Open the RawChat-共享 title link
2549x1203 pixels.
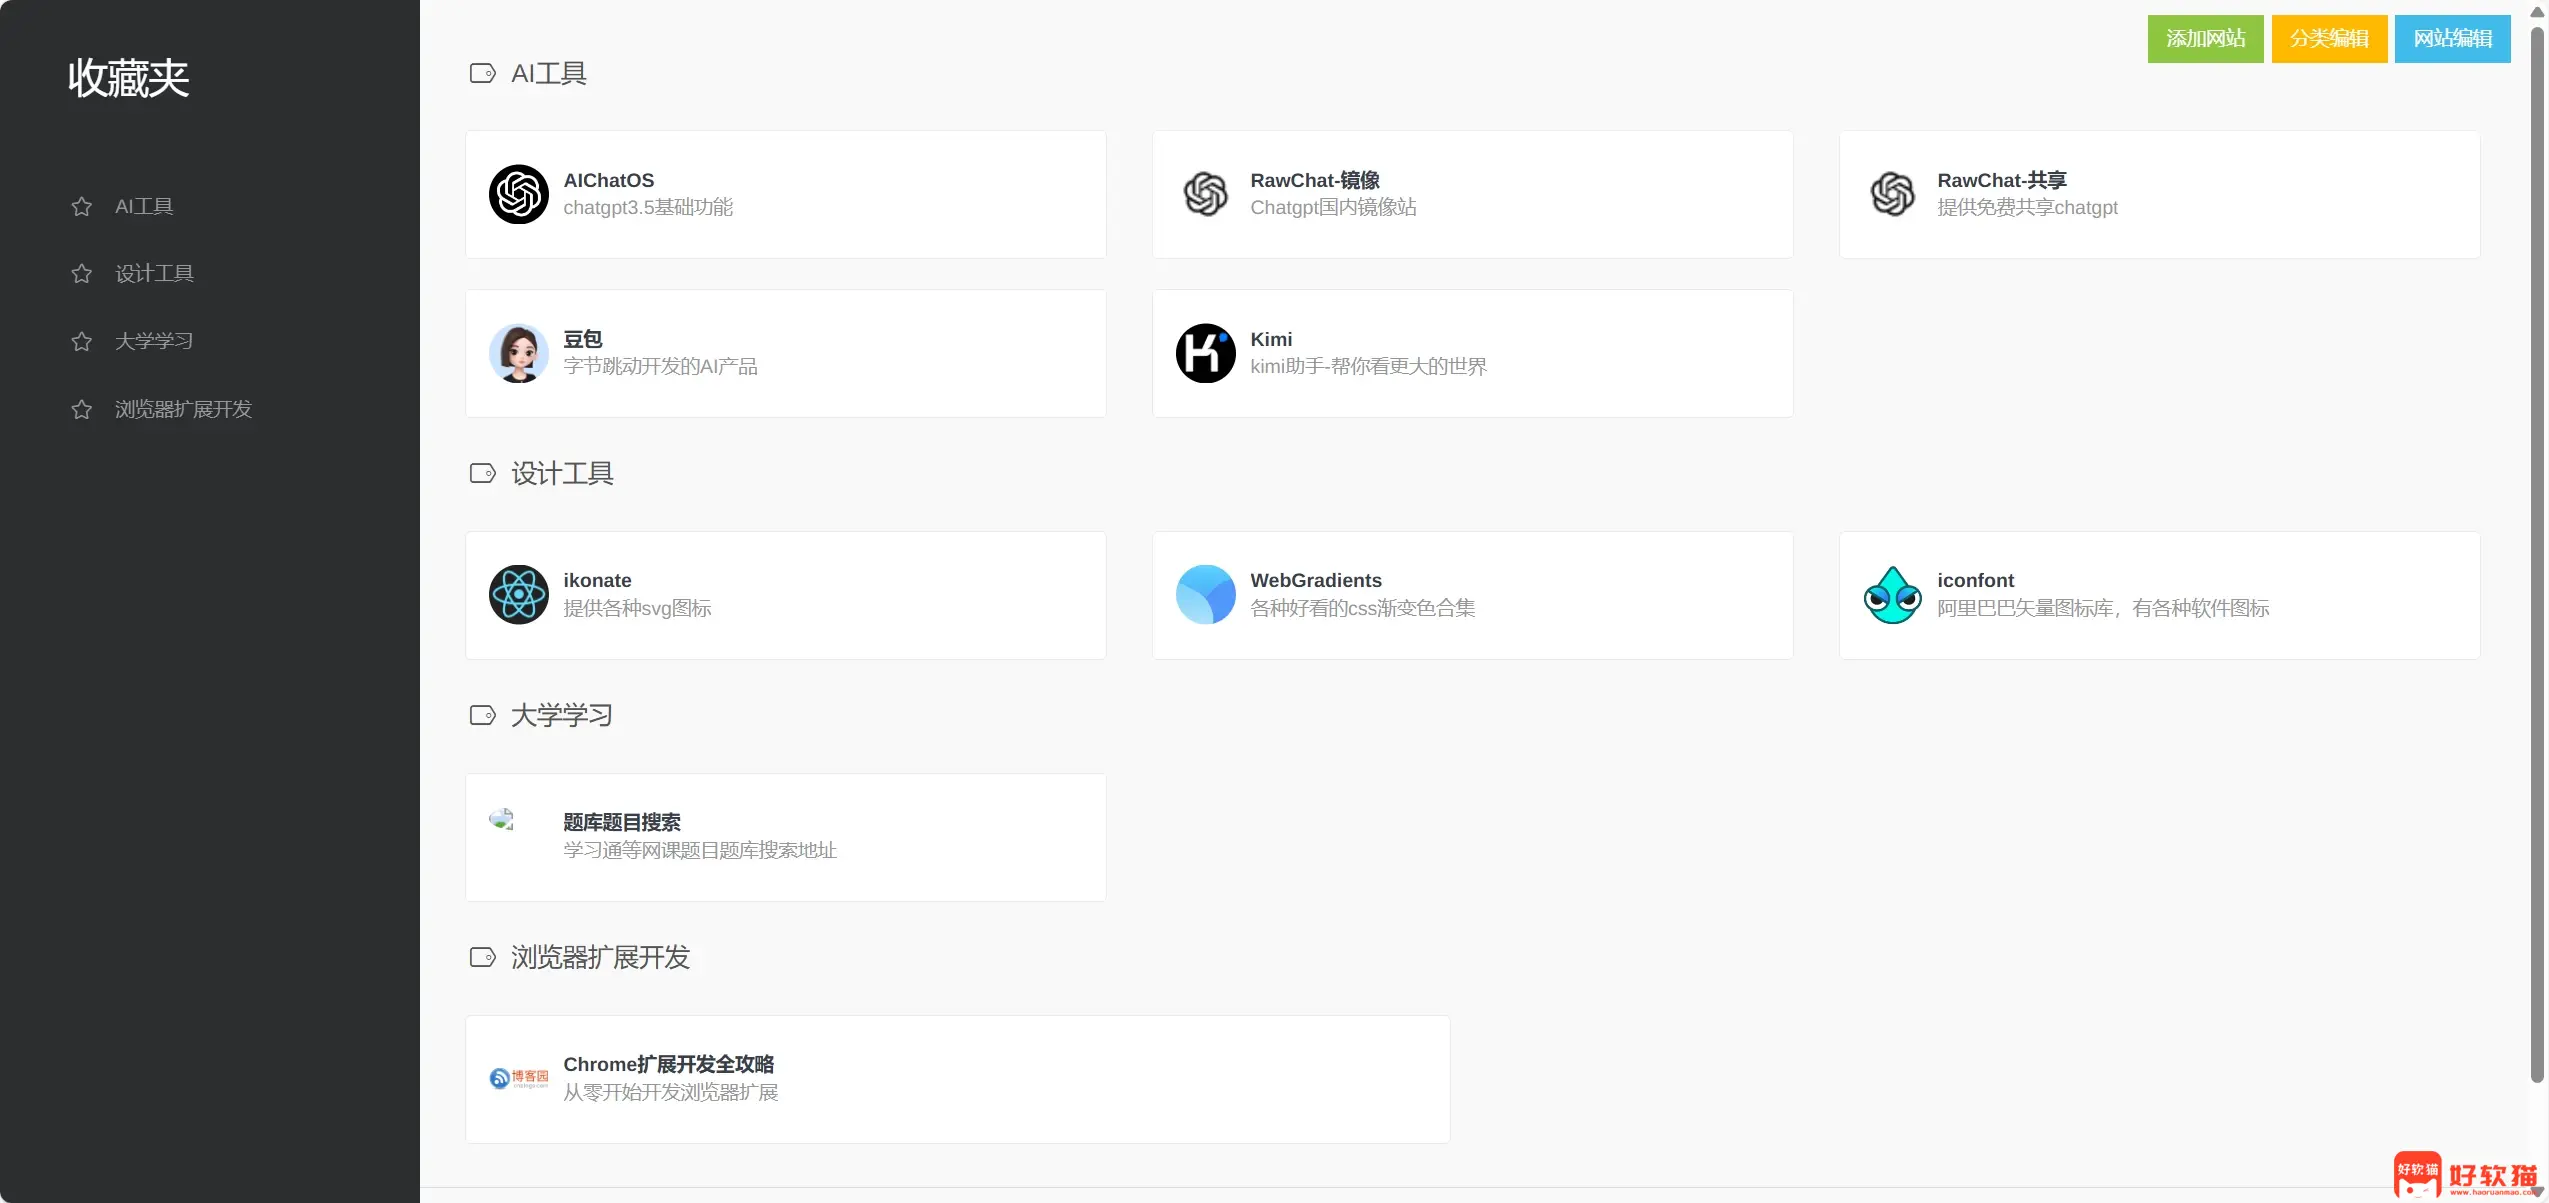click(2002, 180)
